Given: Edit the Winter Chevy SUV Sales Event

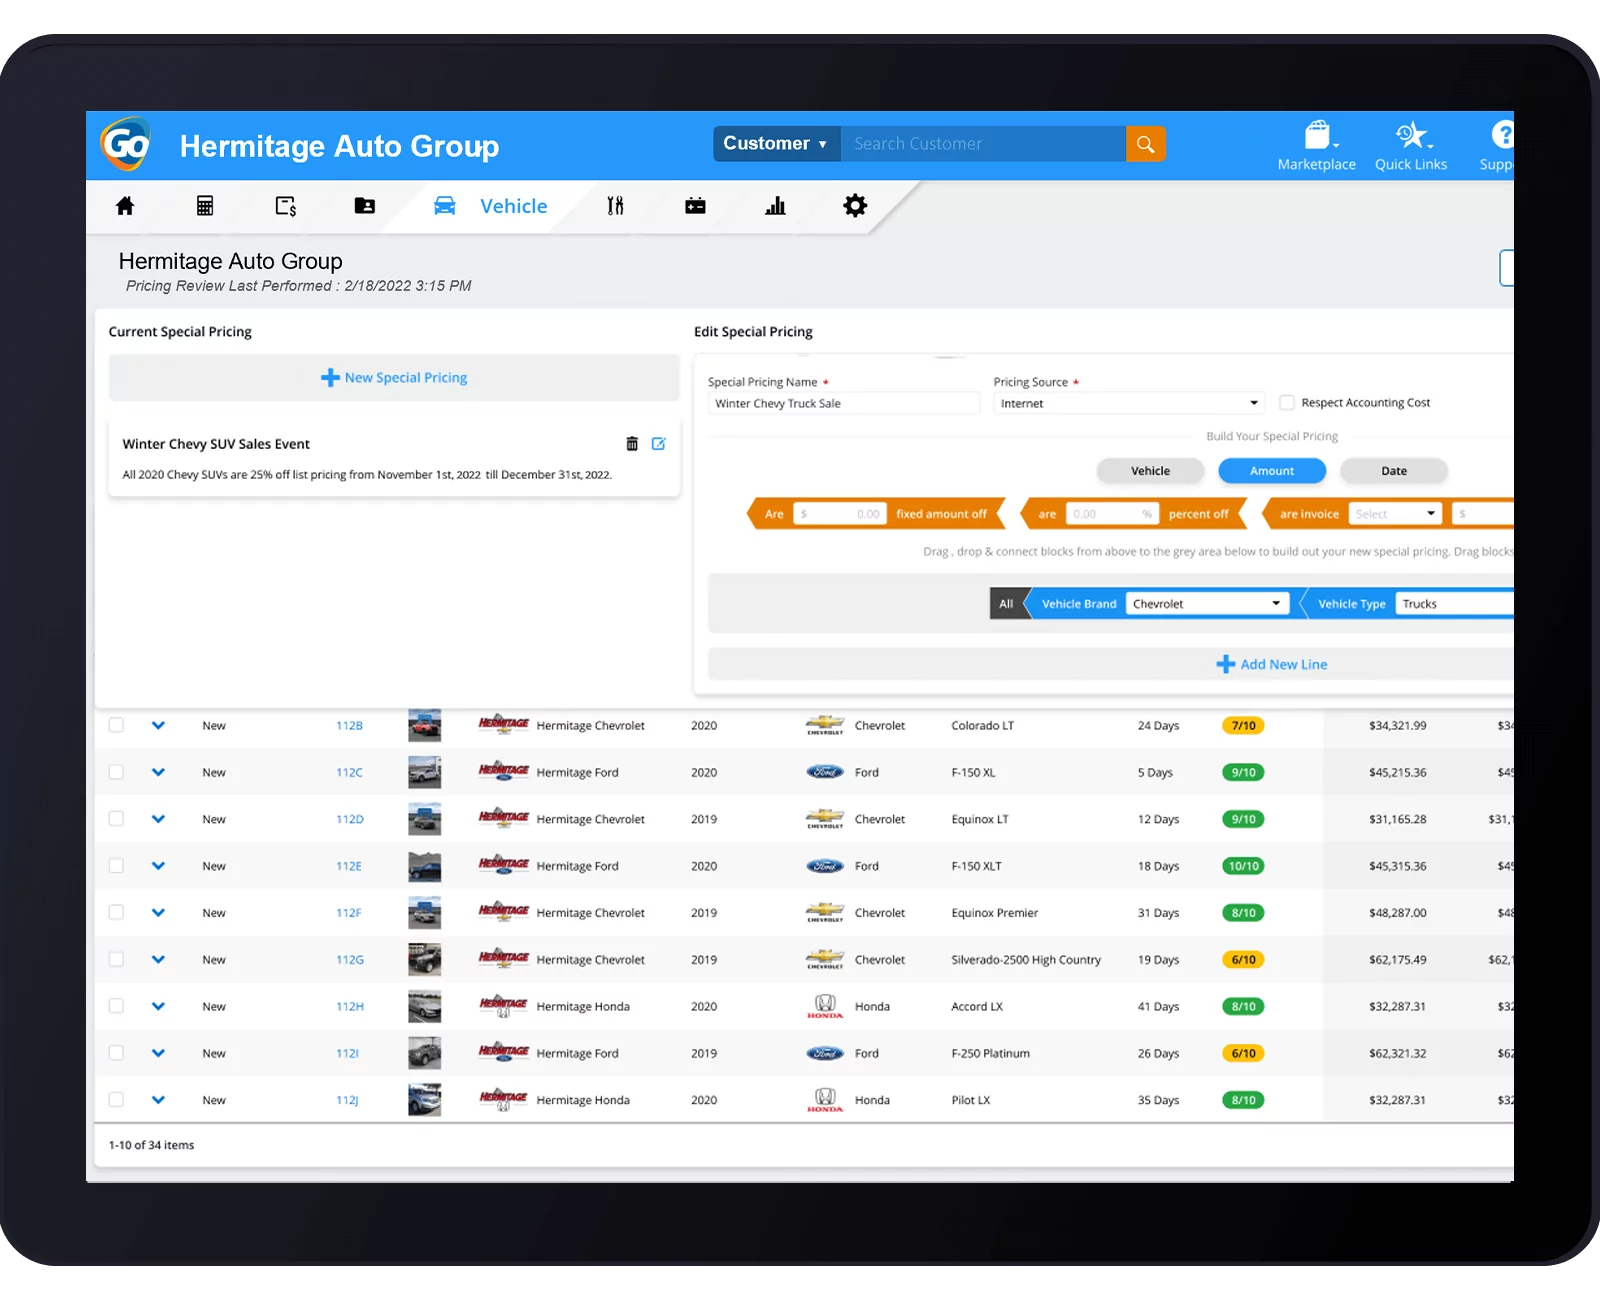Looking at the screenshot, I should (x=659, y=444).
